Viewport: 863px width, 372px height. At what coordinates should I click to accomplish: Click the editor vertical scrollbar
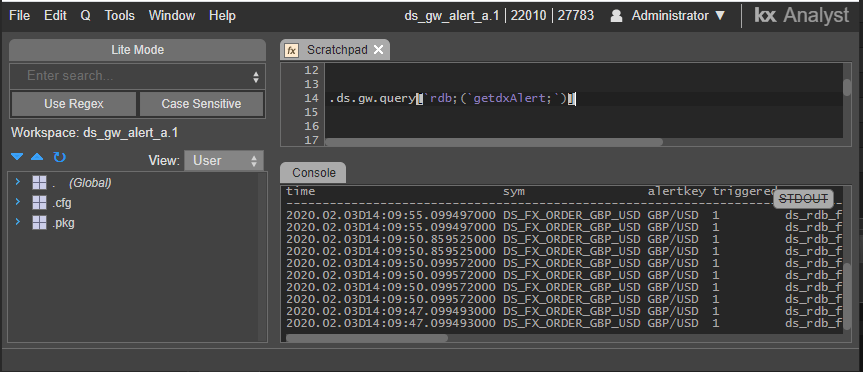pos(847,87)
